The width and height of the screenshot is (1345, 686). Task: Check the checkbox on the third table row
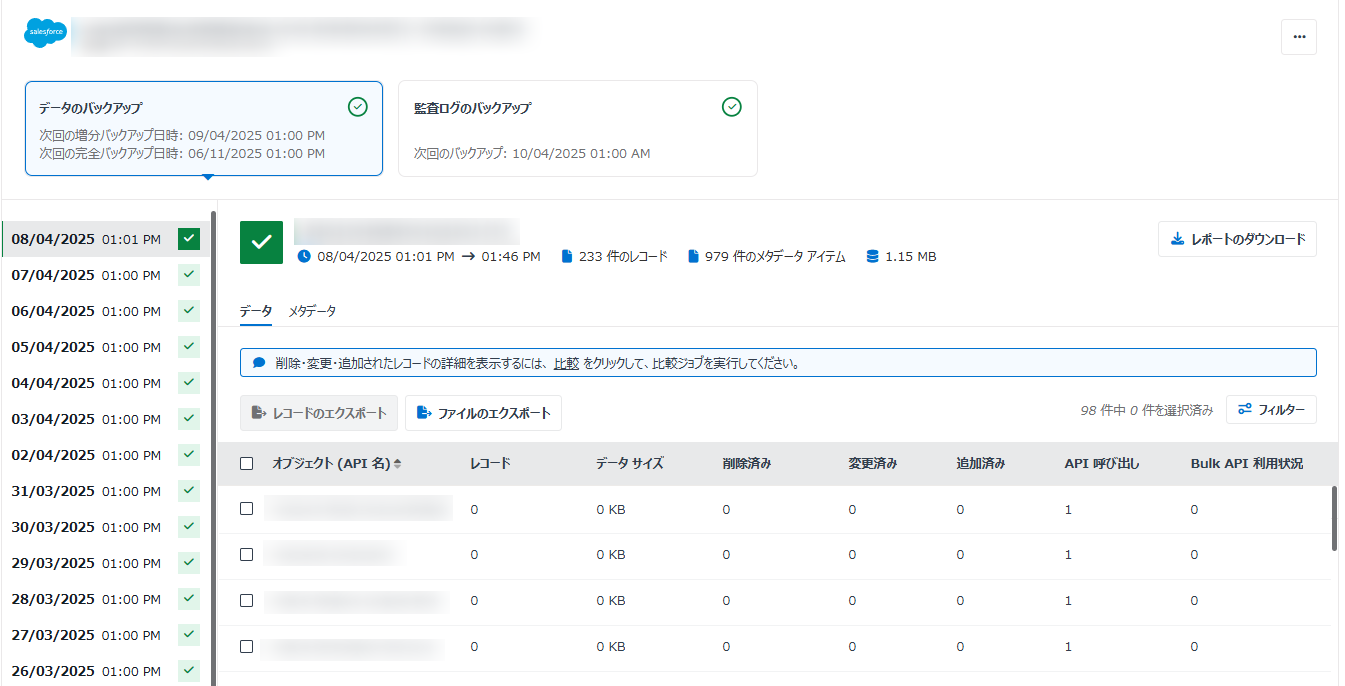click(x=246, y=599)
